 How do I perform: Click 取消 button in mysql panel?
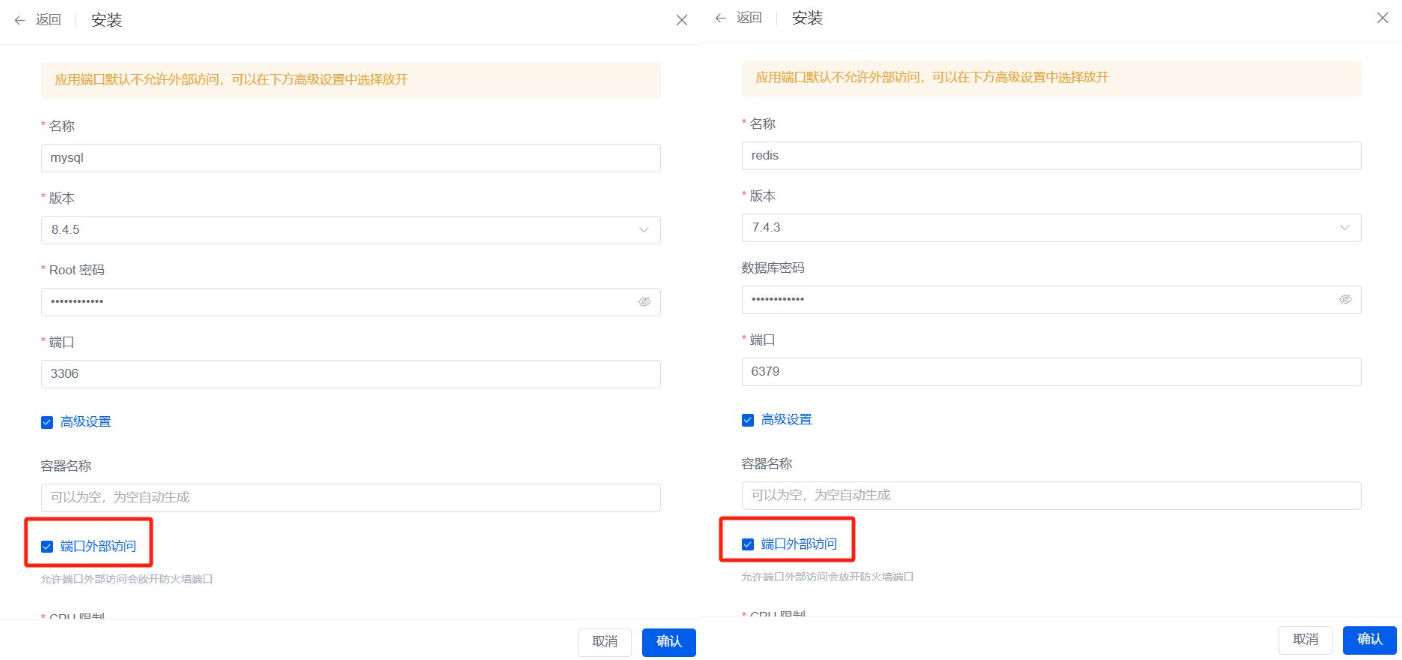(x=605, y=642)
